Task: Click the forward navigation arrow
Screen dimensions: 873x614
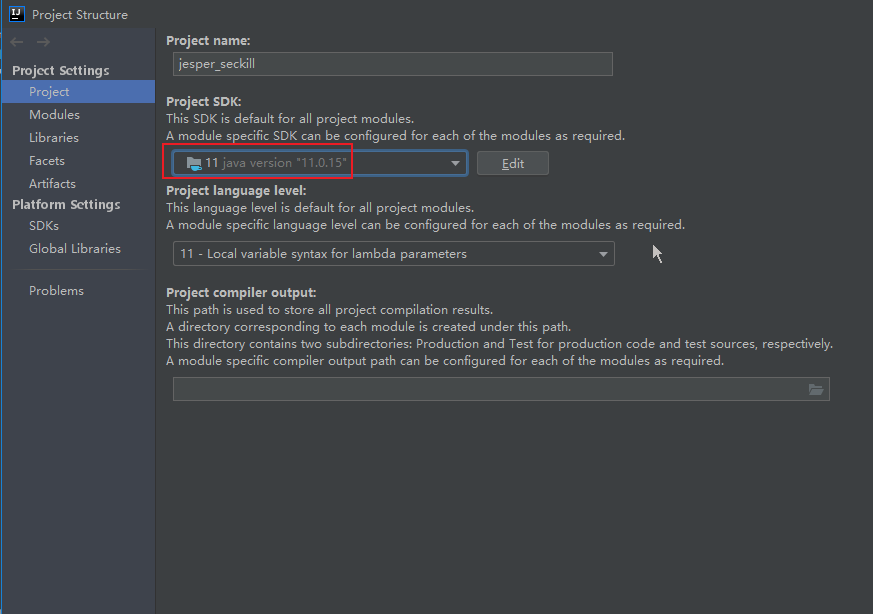Action: (43, 42)
